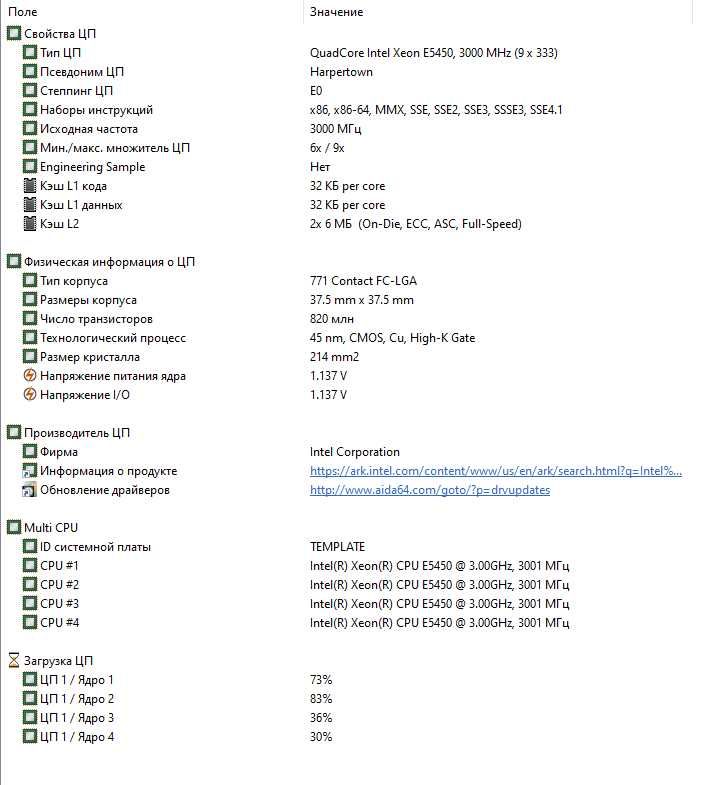Click the Производитель ЦП section icon

[x=14, y=433]
